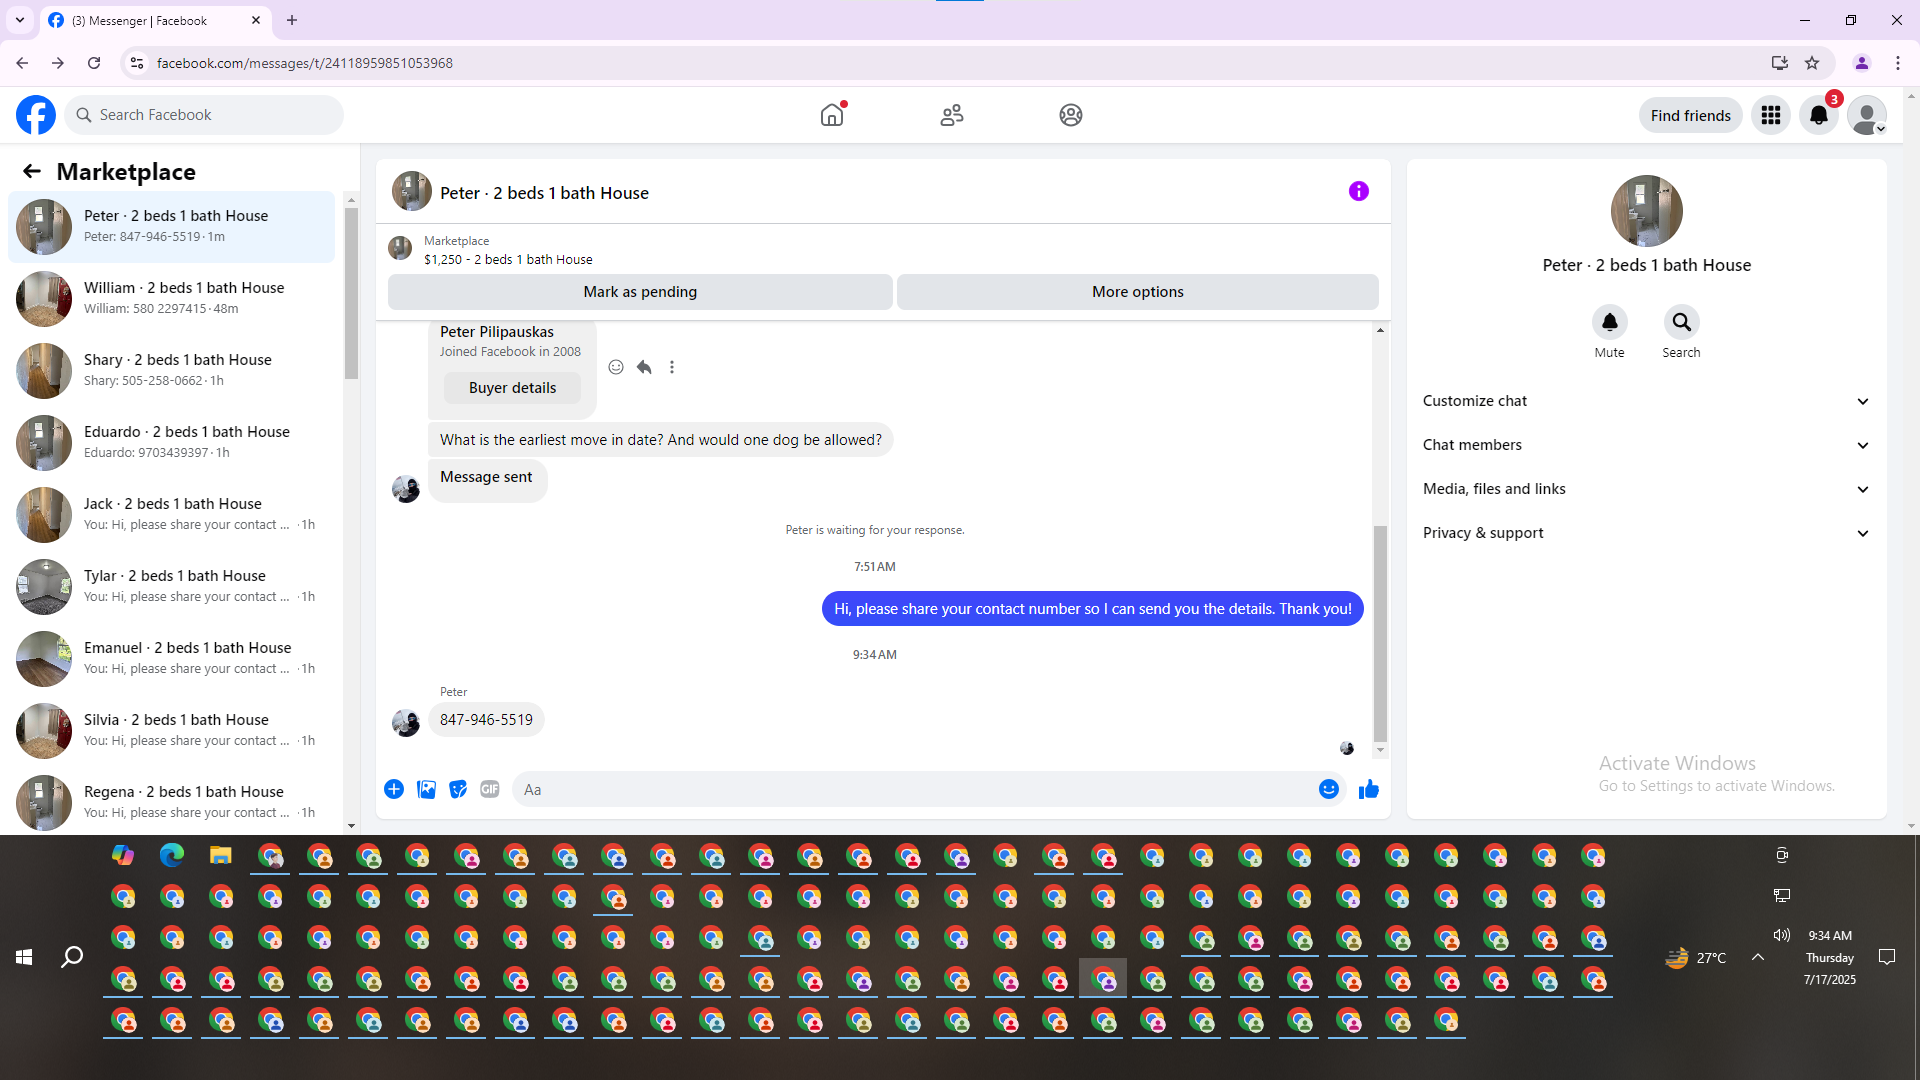Focus the Aa message input box
Screen dimensions: 1920x1080
tap(913, 789)
